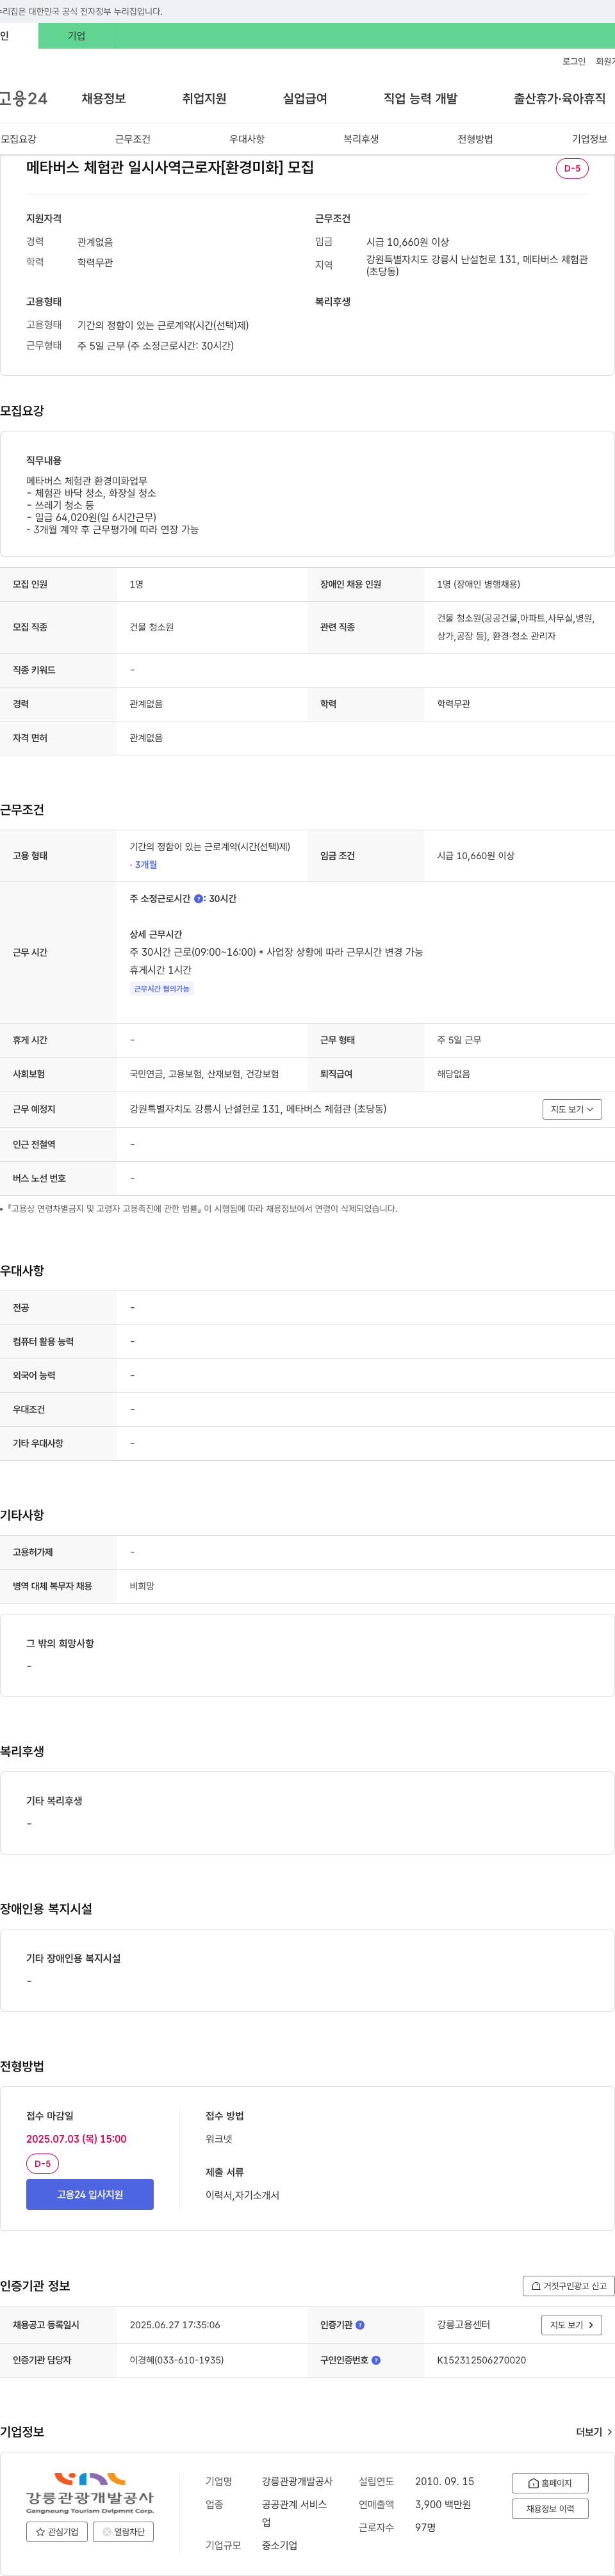
Task: Open the 채용정보 이력 button
Action: 550,2509
